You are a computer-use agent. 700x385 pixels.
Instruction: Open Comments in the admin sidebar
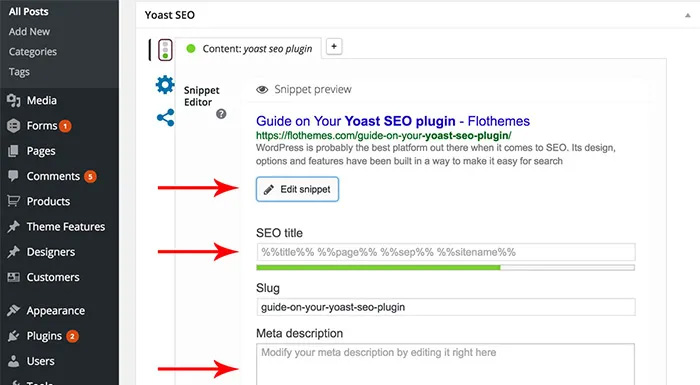click(51, 176)
